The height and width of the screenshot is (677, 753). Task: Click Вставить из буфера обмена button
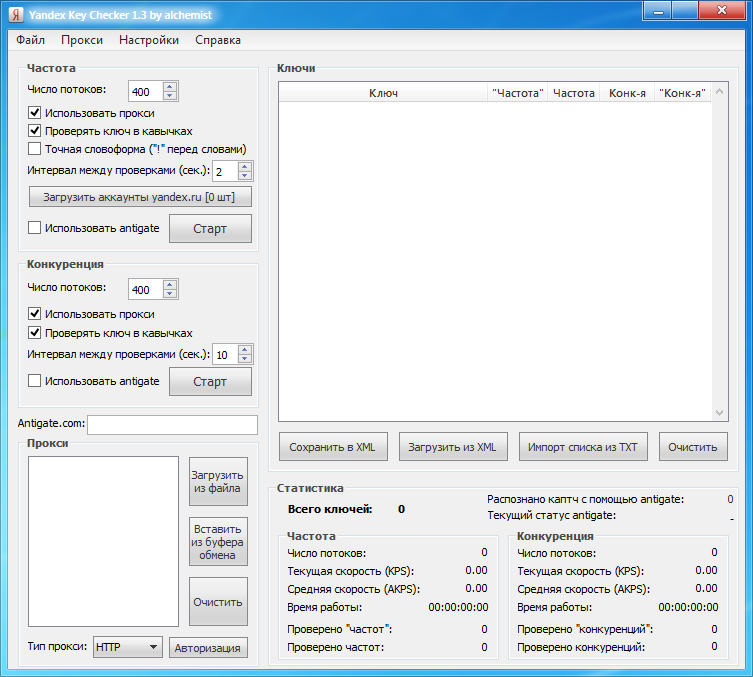219,542
